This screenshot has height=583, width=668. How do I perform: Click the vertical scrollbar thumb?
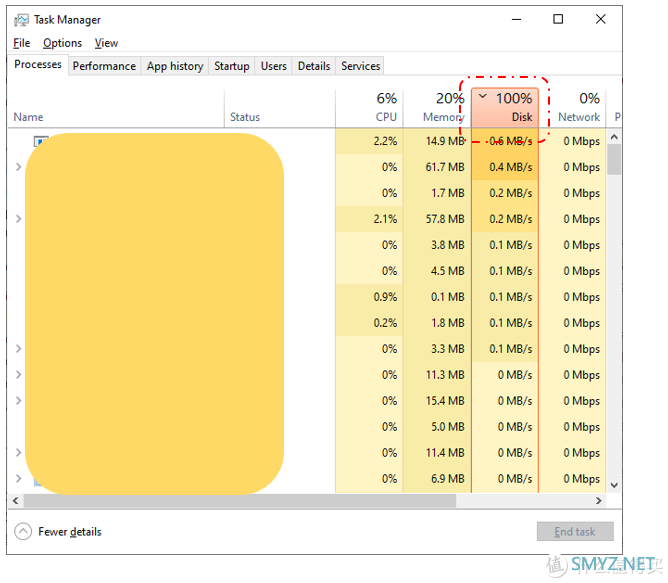614,160
